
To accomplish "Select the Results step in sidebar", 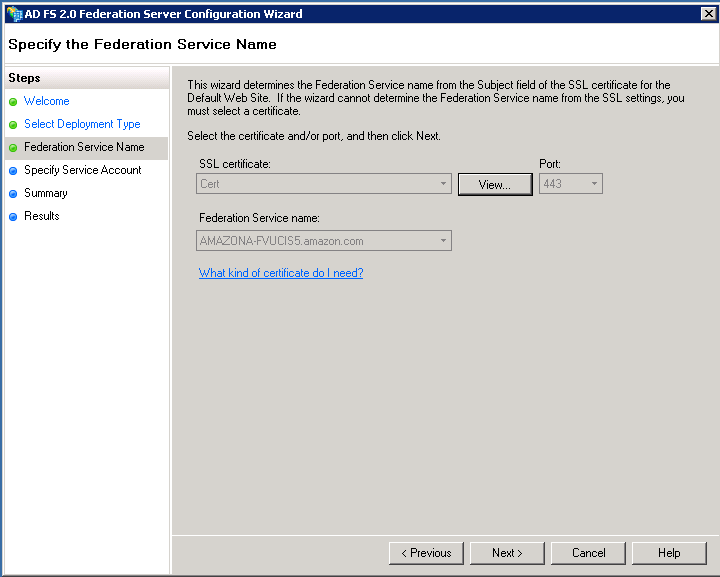I will coord(41,216).
